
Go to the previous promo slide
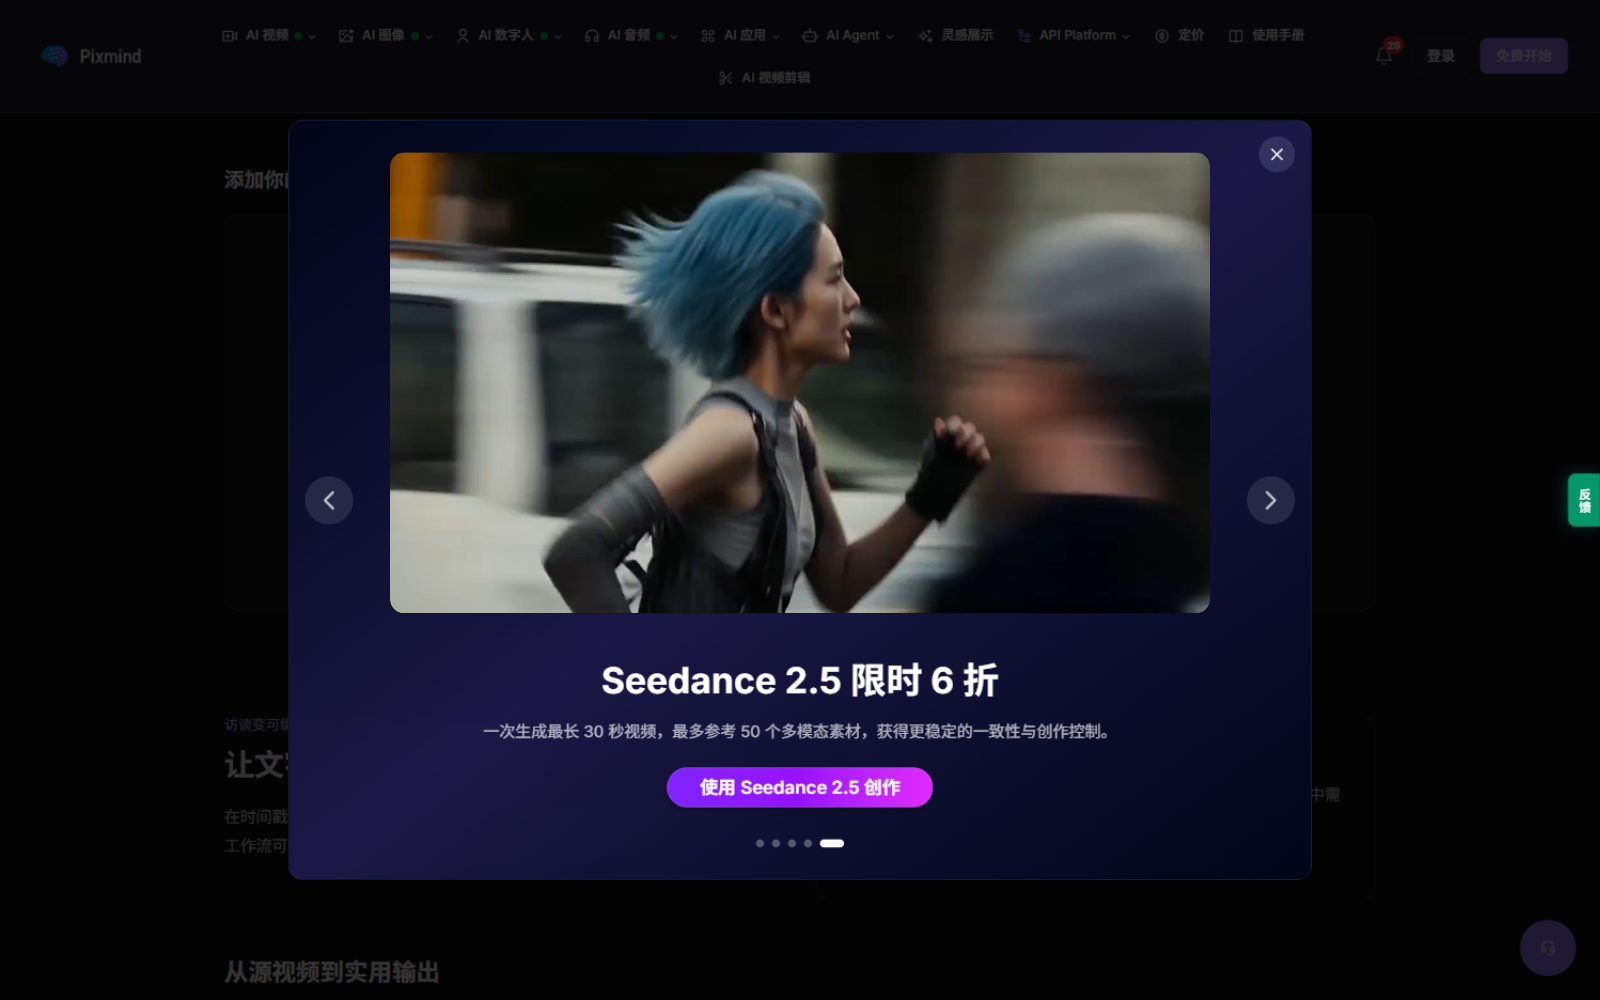(329, 500)
